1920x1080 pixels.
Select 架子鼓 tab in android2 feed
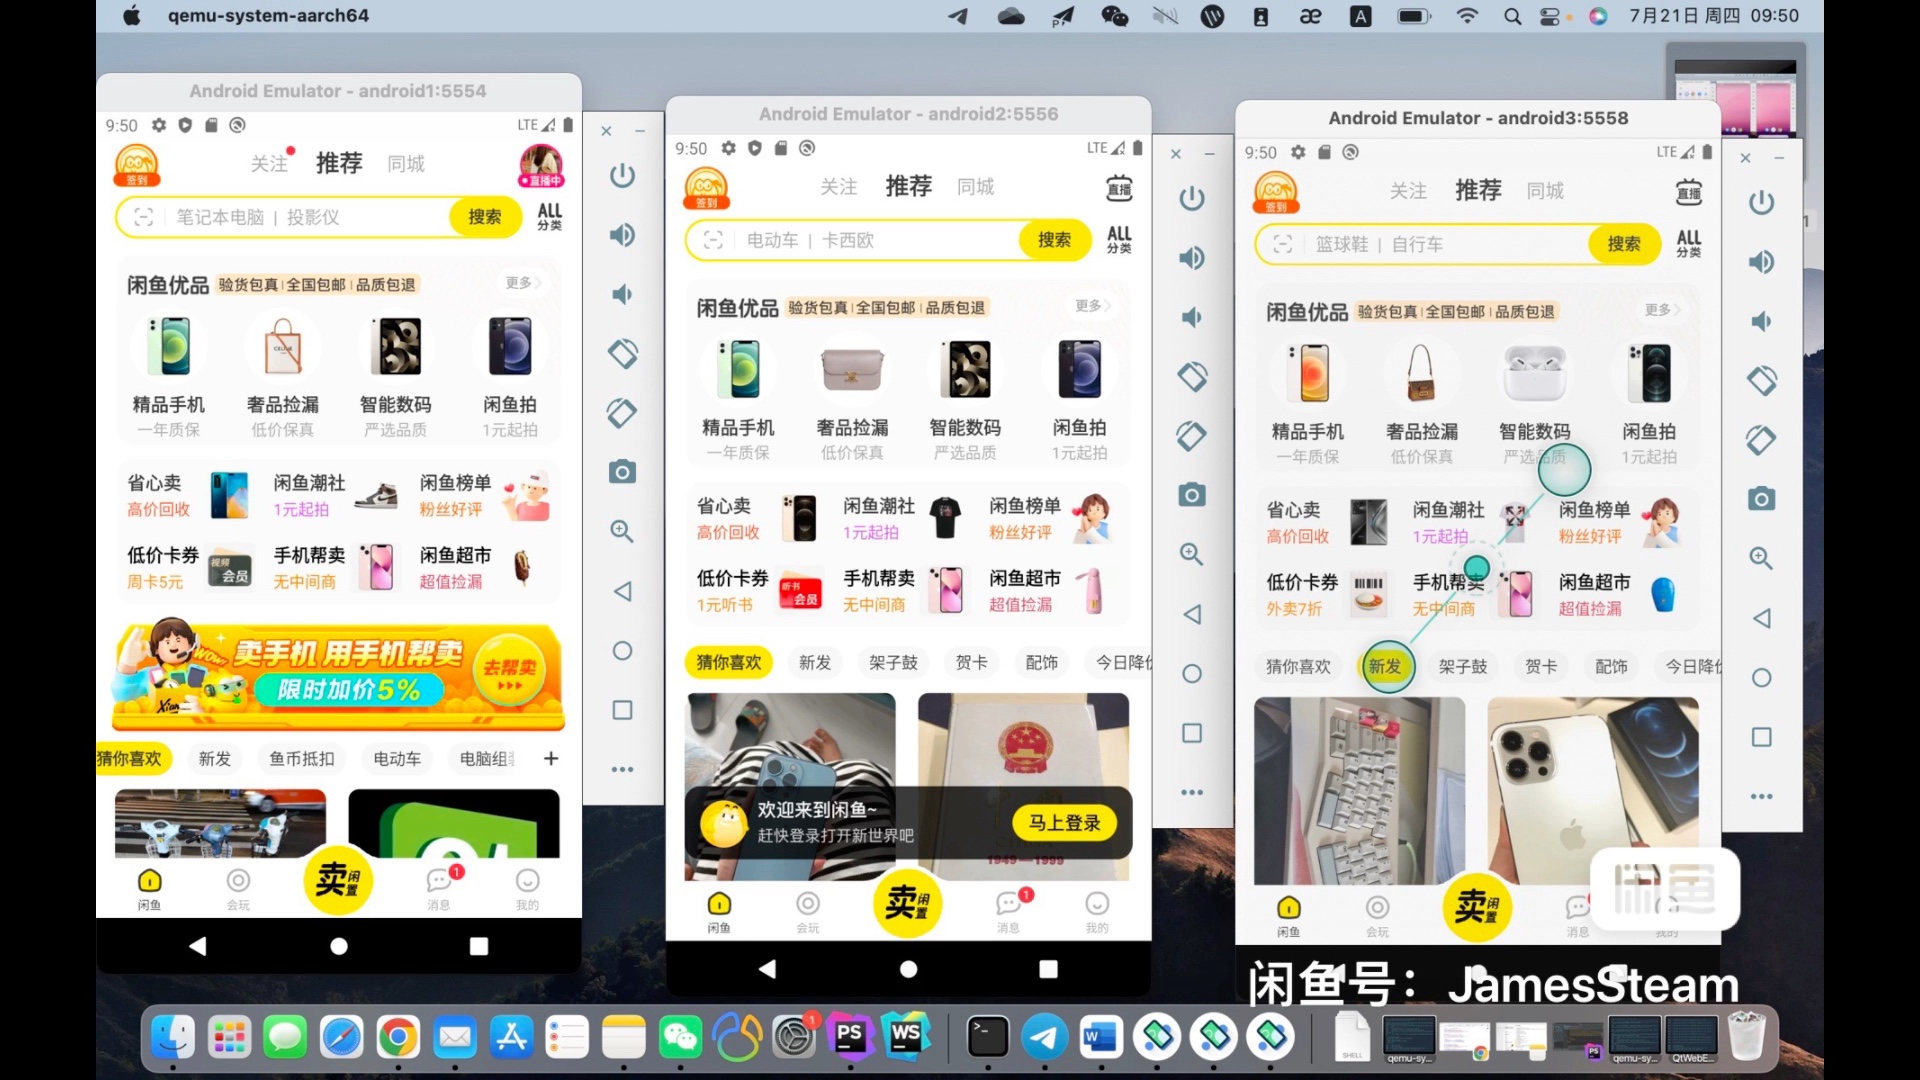coord(893,662)
